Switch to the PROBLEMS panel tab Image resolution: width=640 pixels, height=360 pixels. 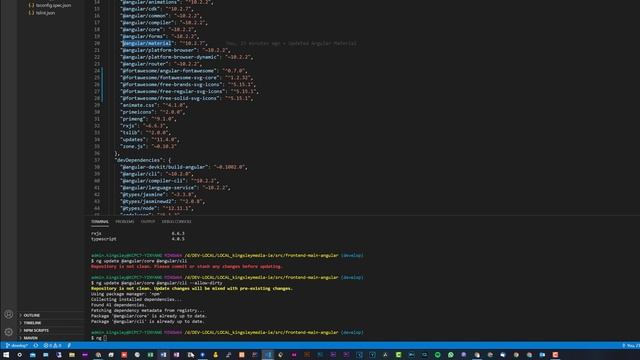(124, 222)
